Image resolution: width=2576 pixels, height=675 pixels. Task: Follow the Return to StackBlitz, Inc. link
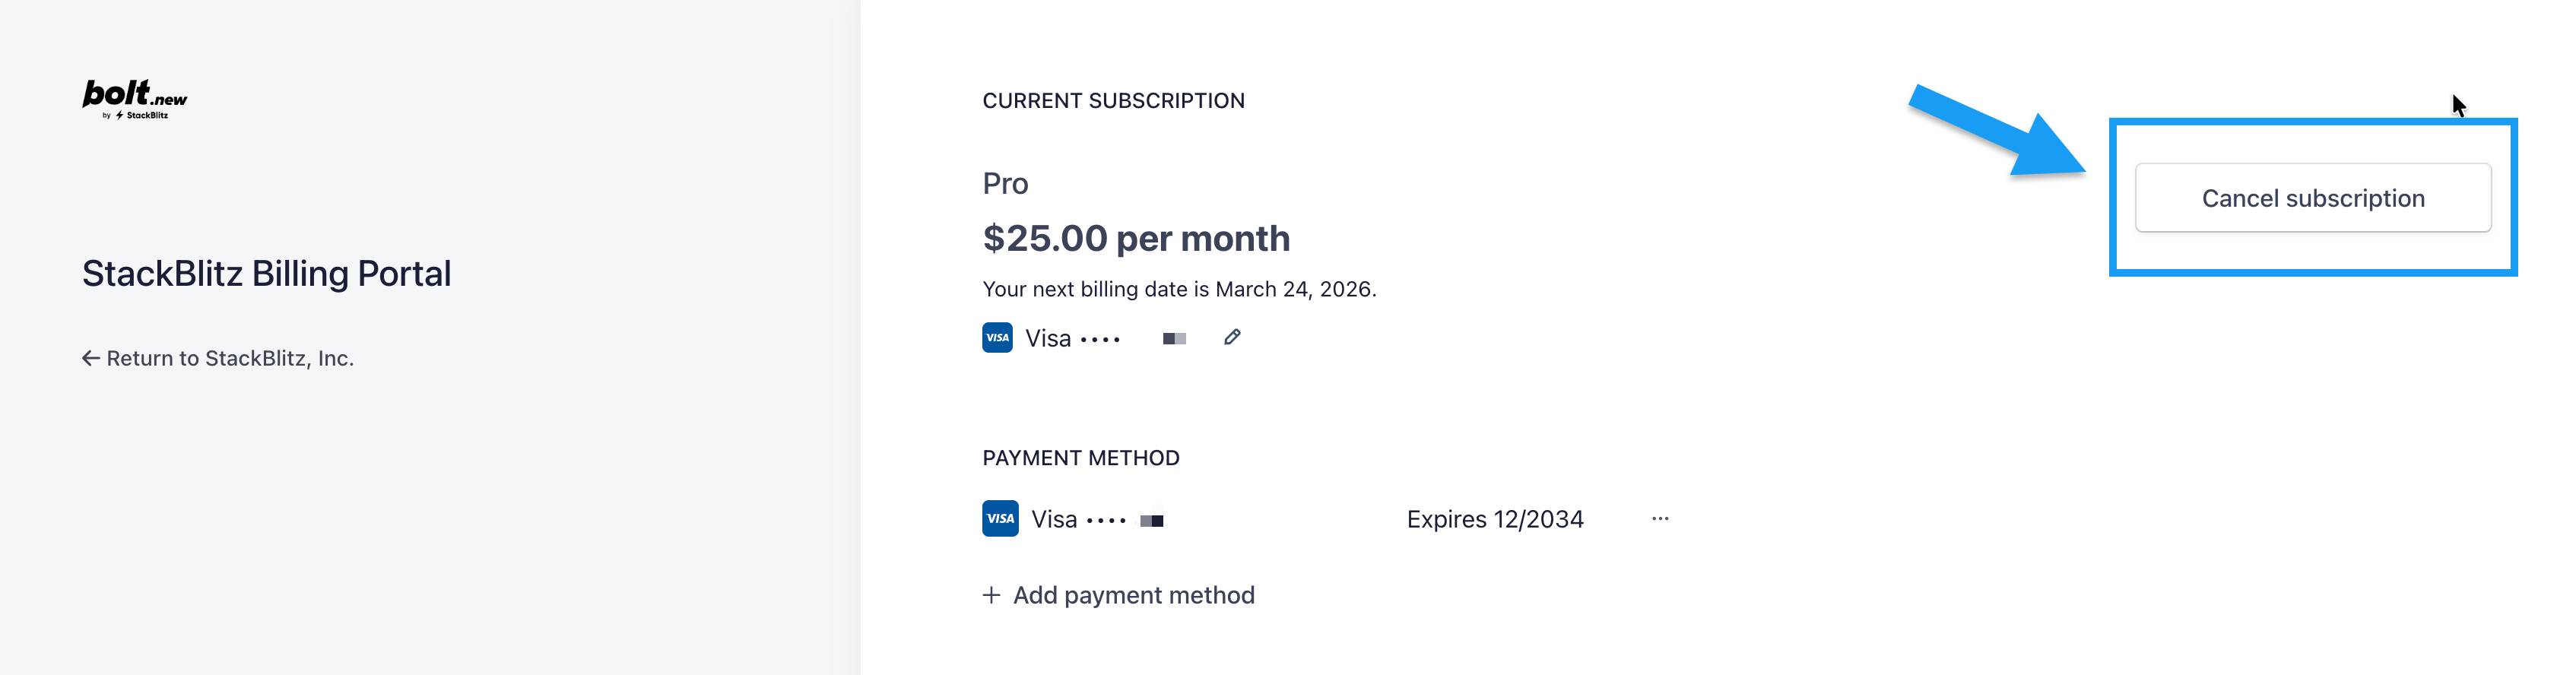(x=230, y=358)
